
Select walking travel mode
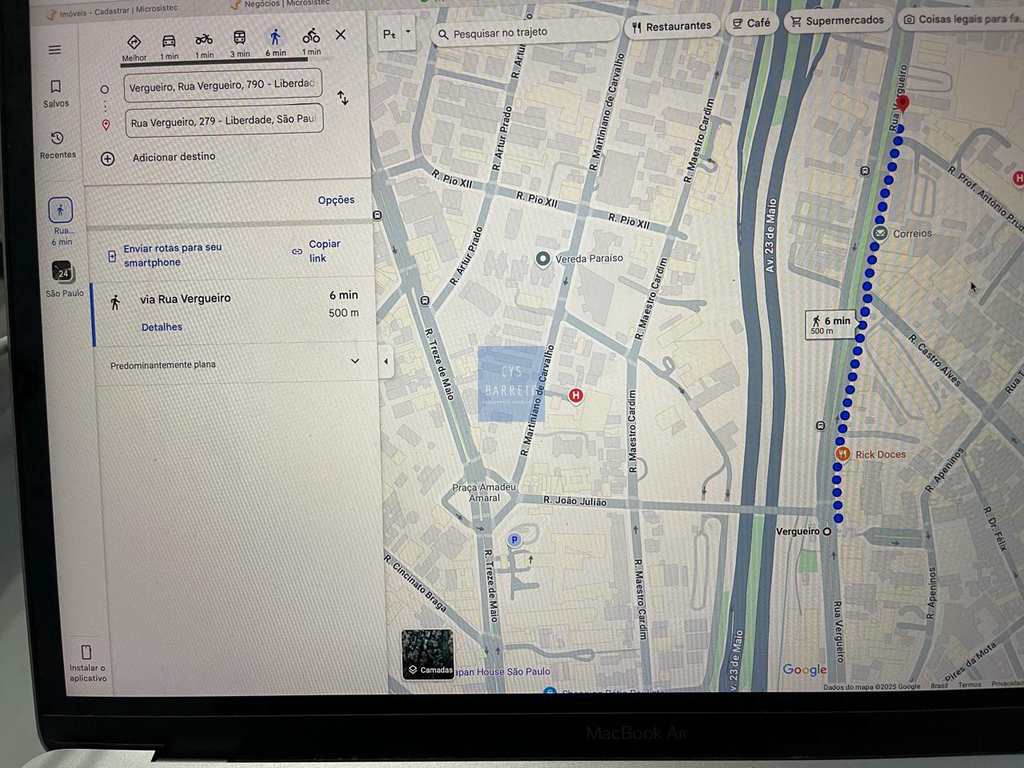point(275,43)
